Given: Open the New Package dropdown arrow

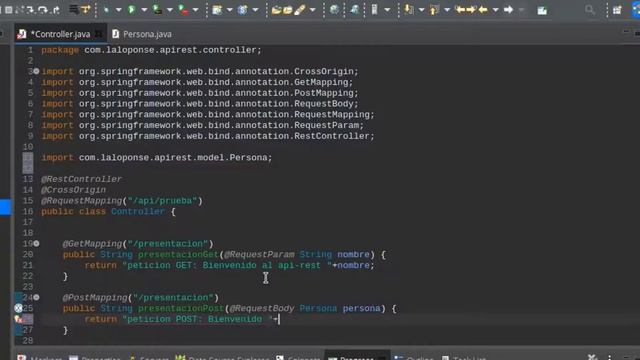Looking at the screenshot, I should pyautogui.click(x=229, y=10).
